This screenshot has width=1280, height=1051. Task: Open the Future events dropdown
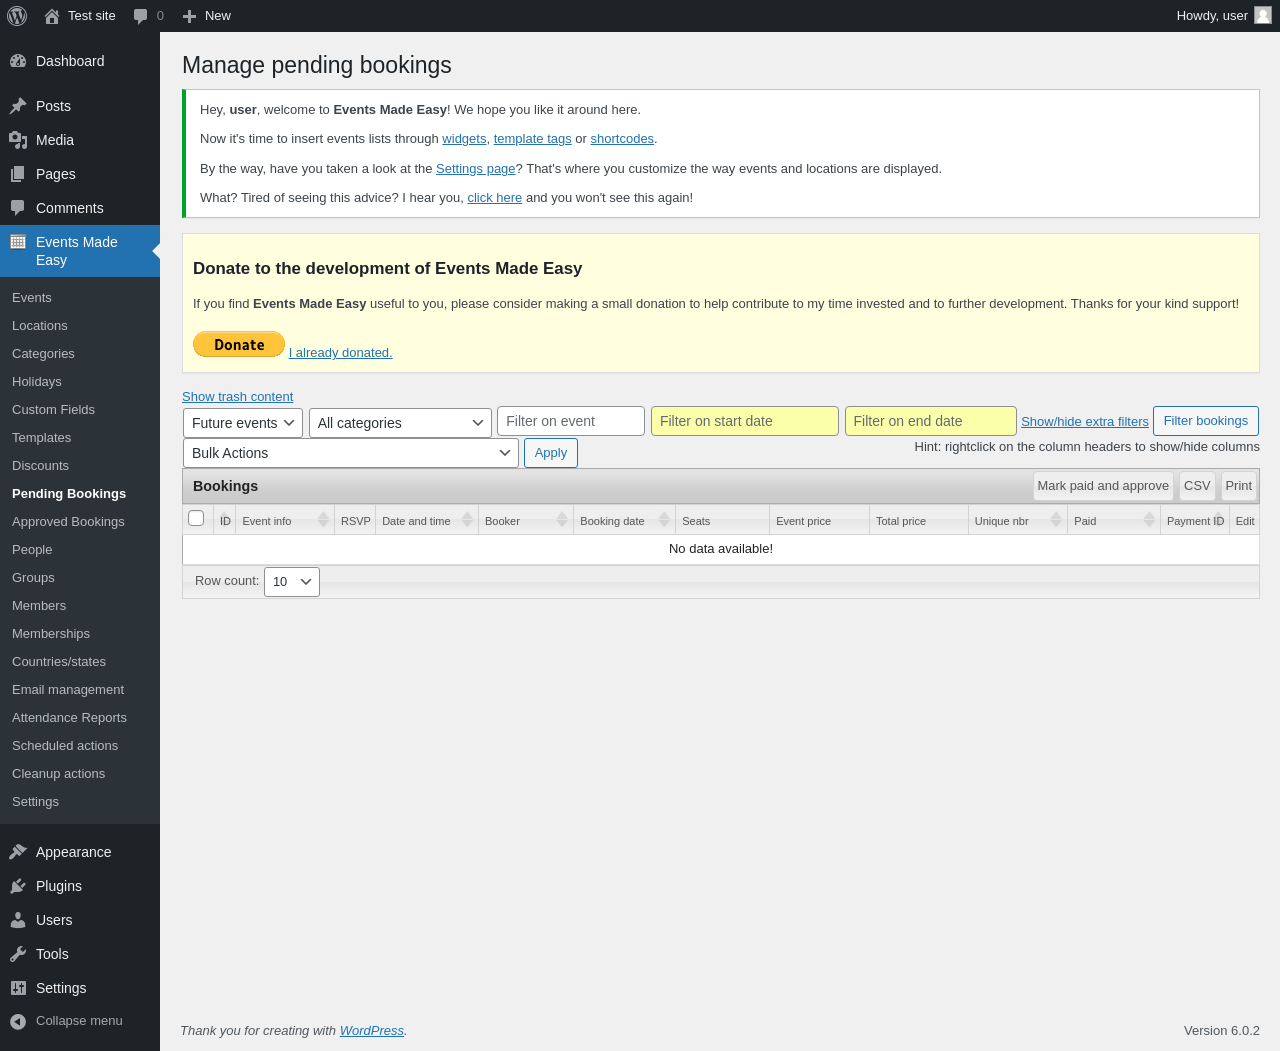(243, 423)
